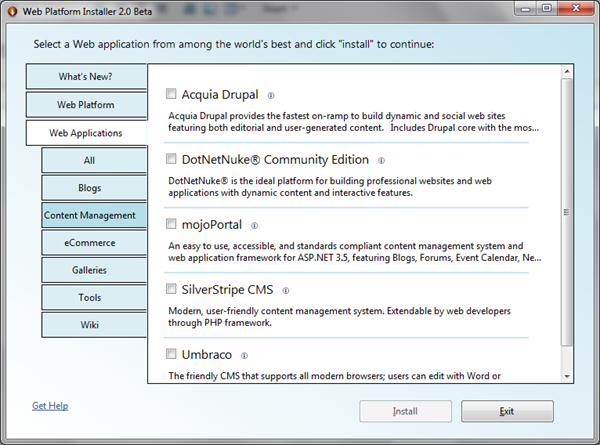Open the info icon next to Umbraco

click(x=245, y=356)
